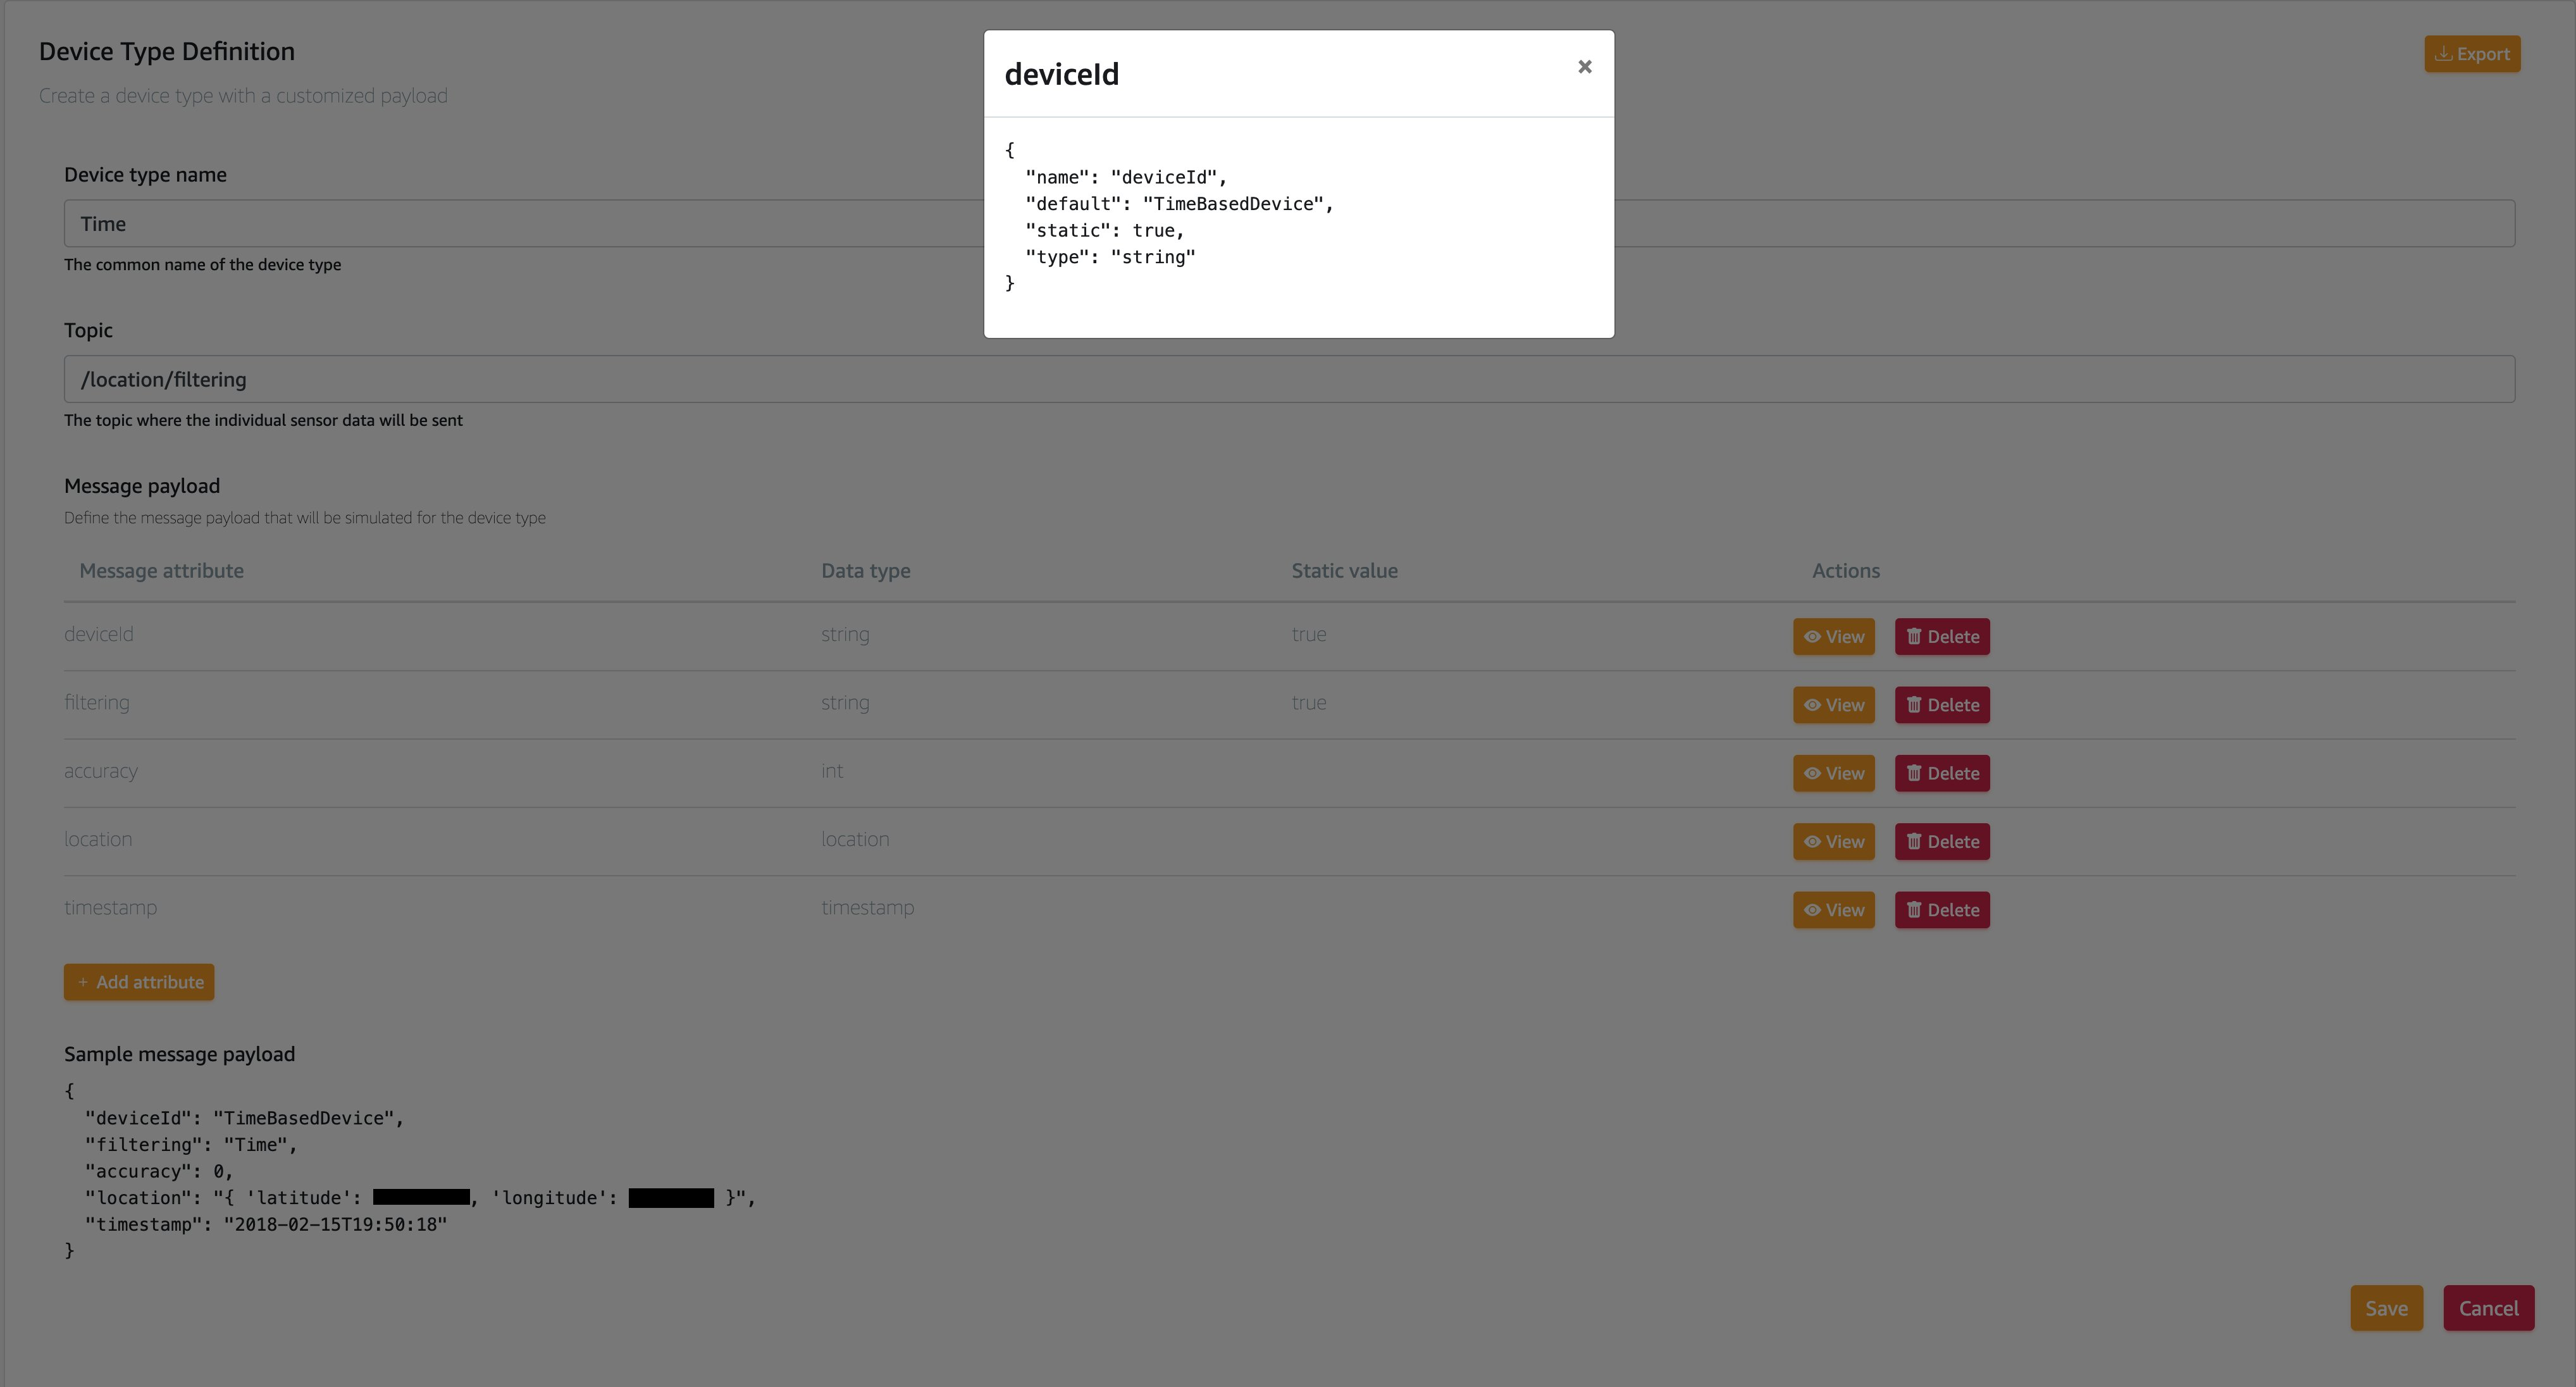Save the device type definition
The image size is (2576, 1387).
(x=2387, y=1307)
